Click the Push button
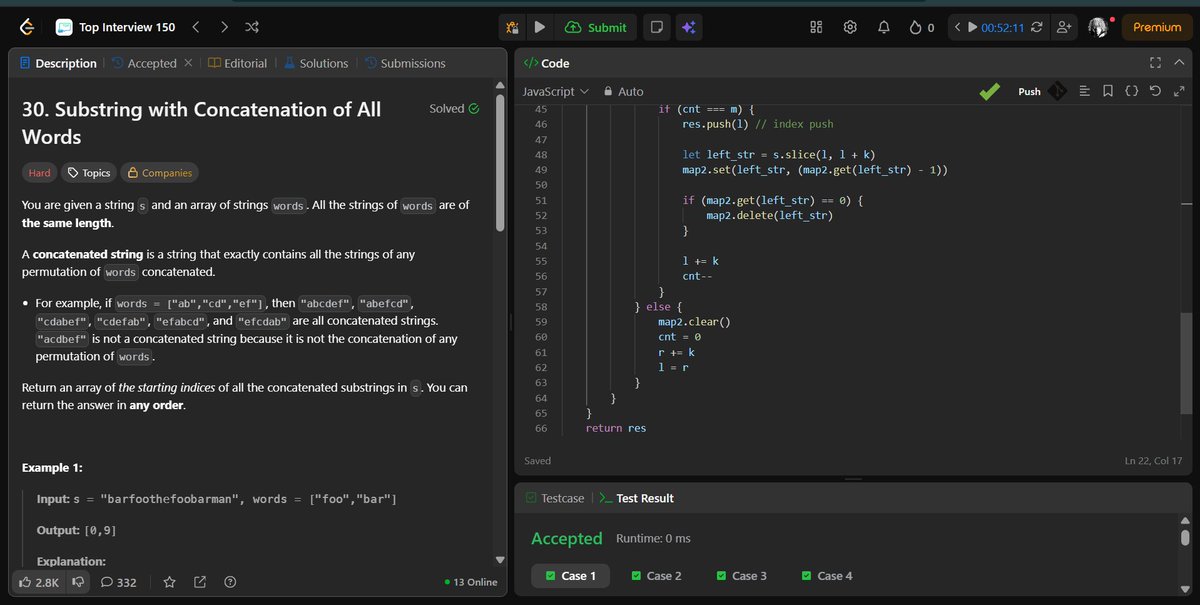 pos(1029,91)
